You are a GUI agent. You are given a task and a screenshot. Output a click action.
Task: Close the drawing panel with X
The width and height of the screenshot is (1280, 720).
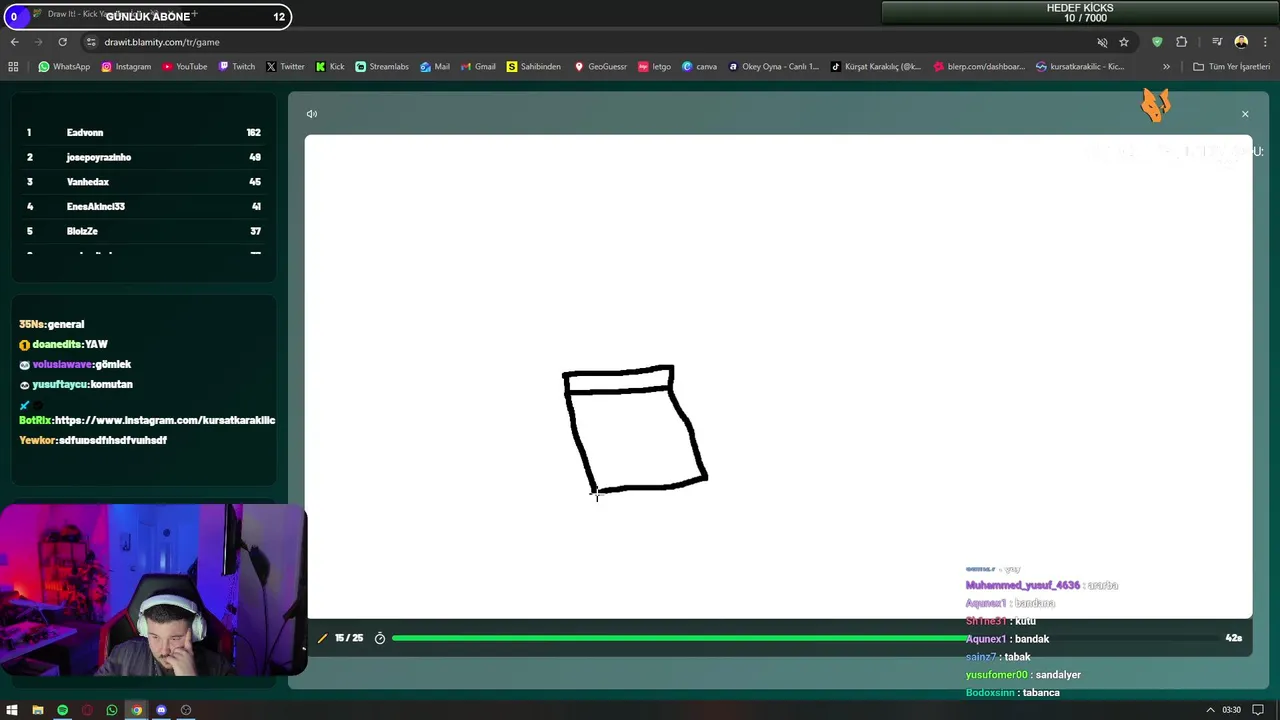pyautogui.click(x=1245, y=114)
